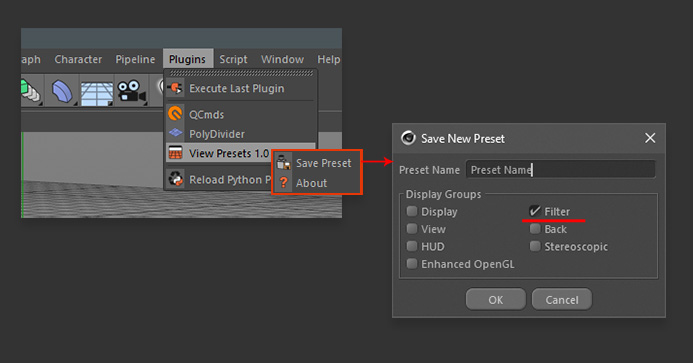
Task: Click the blue PolyDivider icon
Action: click(x=175, y=132)
